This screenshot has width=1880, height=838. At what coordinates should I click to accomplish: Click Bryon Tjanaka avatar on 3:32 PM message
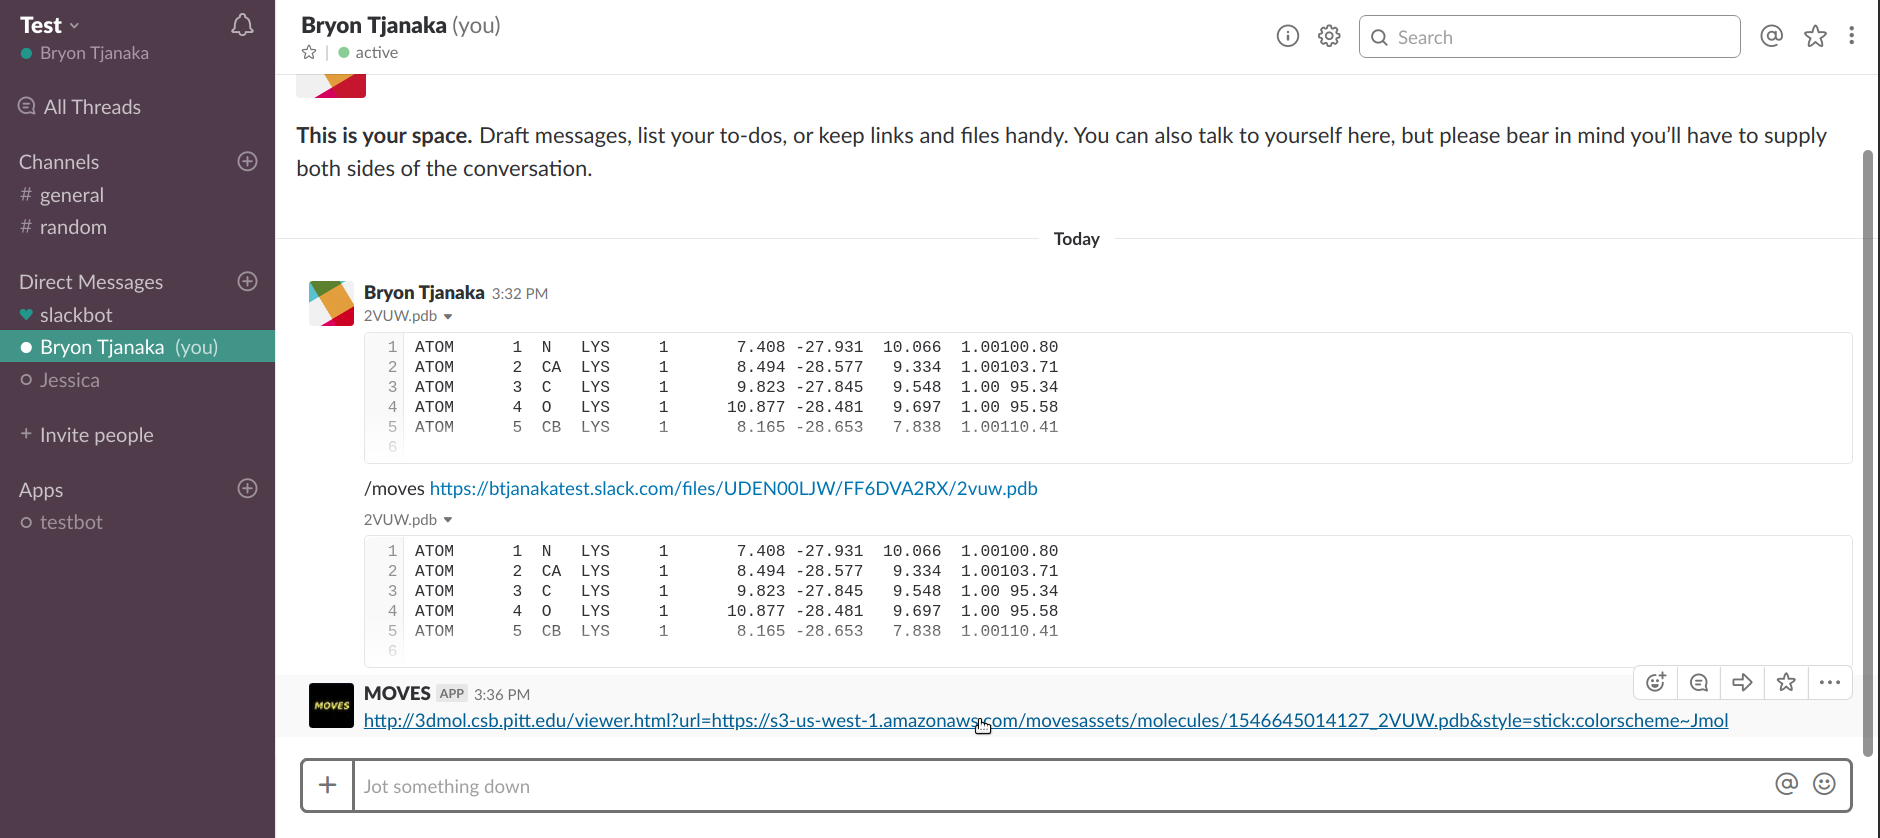331,303
